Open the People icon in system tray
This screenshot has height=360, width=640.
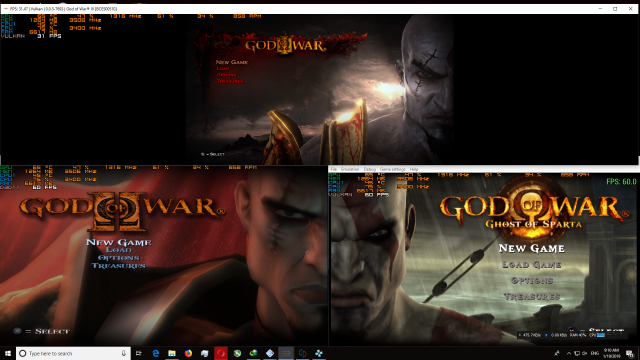pos(557,353)
